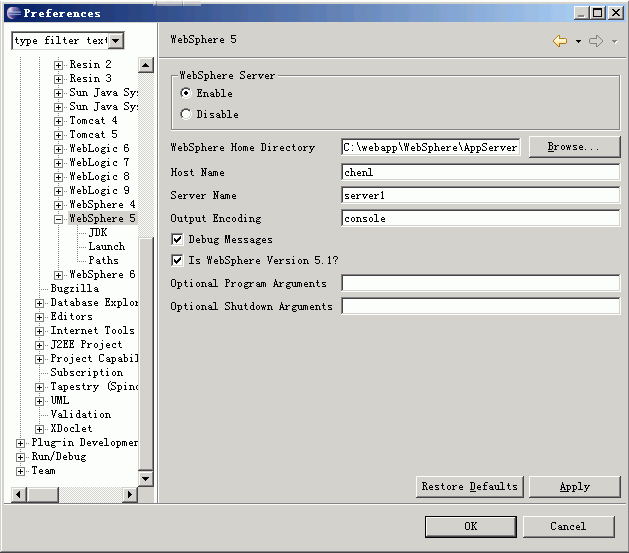
Task: Select the WebLogic 7 tree item
Action: [x=99, y=162]
